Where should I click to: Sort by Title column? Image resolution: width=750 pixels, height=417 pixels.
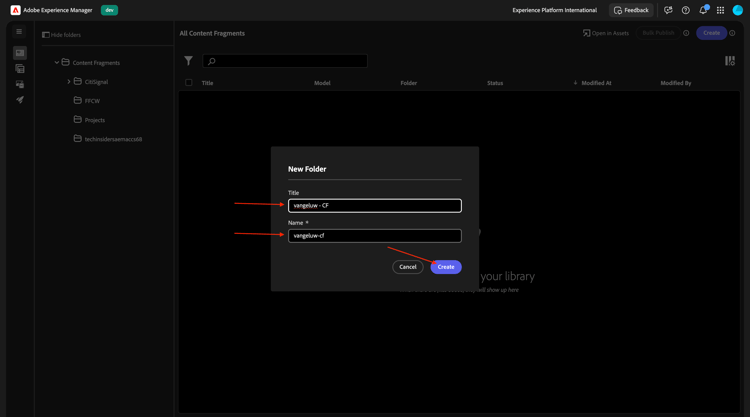208,83
